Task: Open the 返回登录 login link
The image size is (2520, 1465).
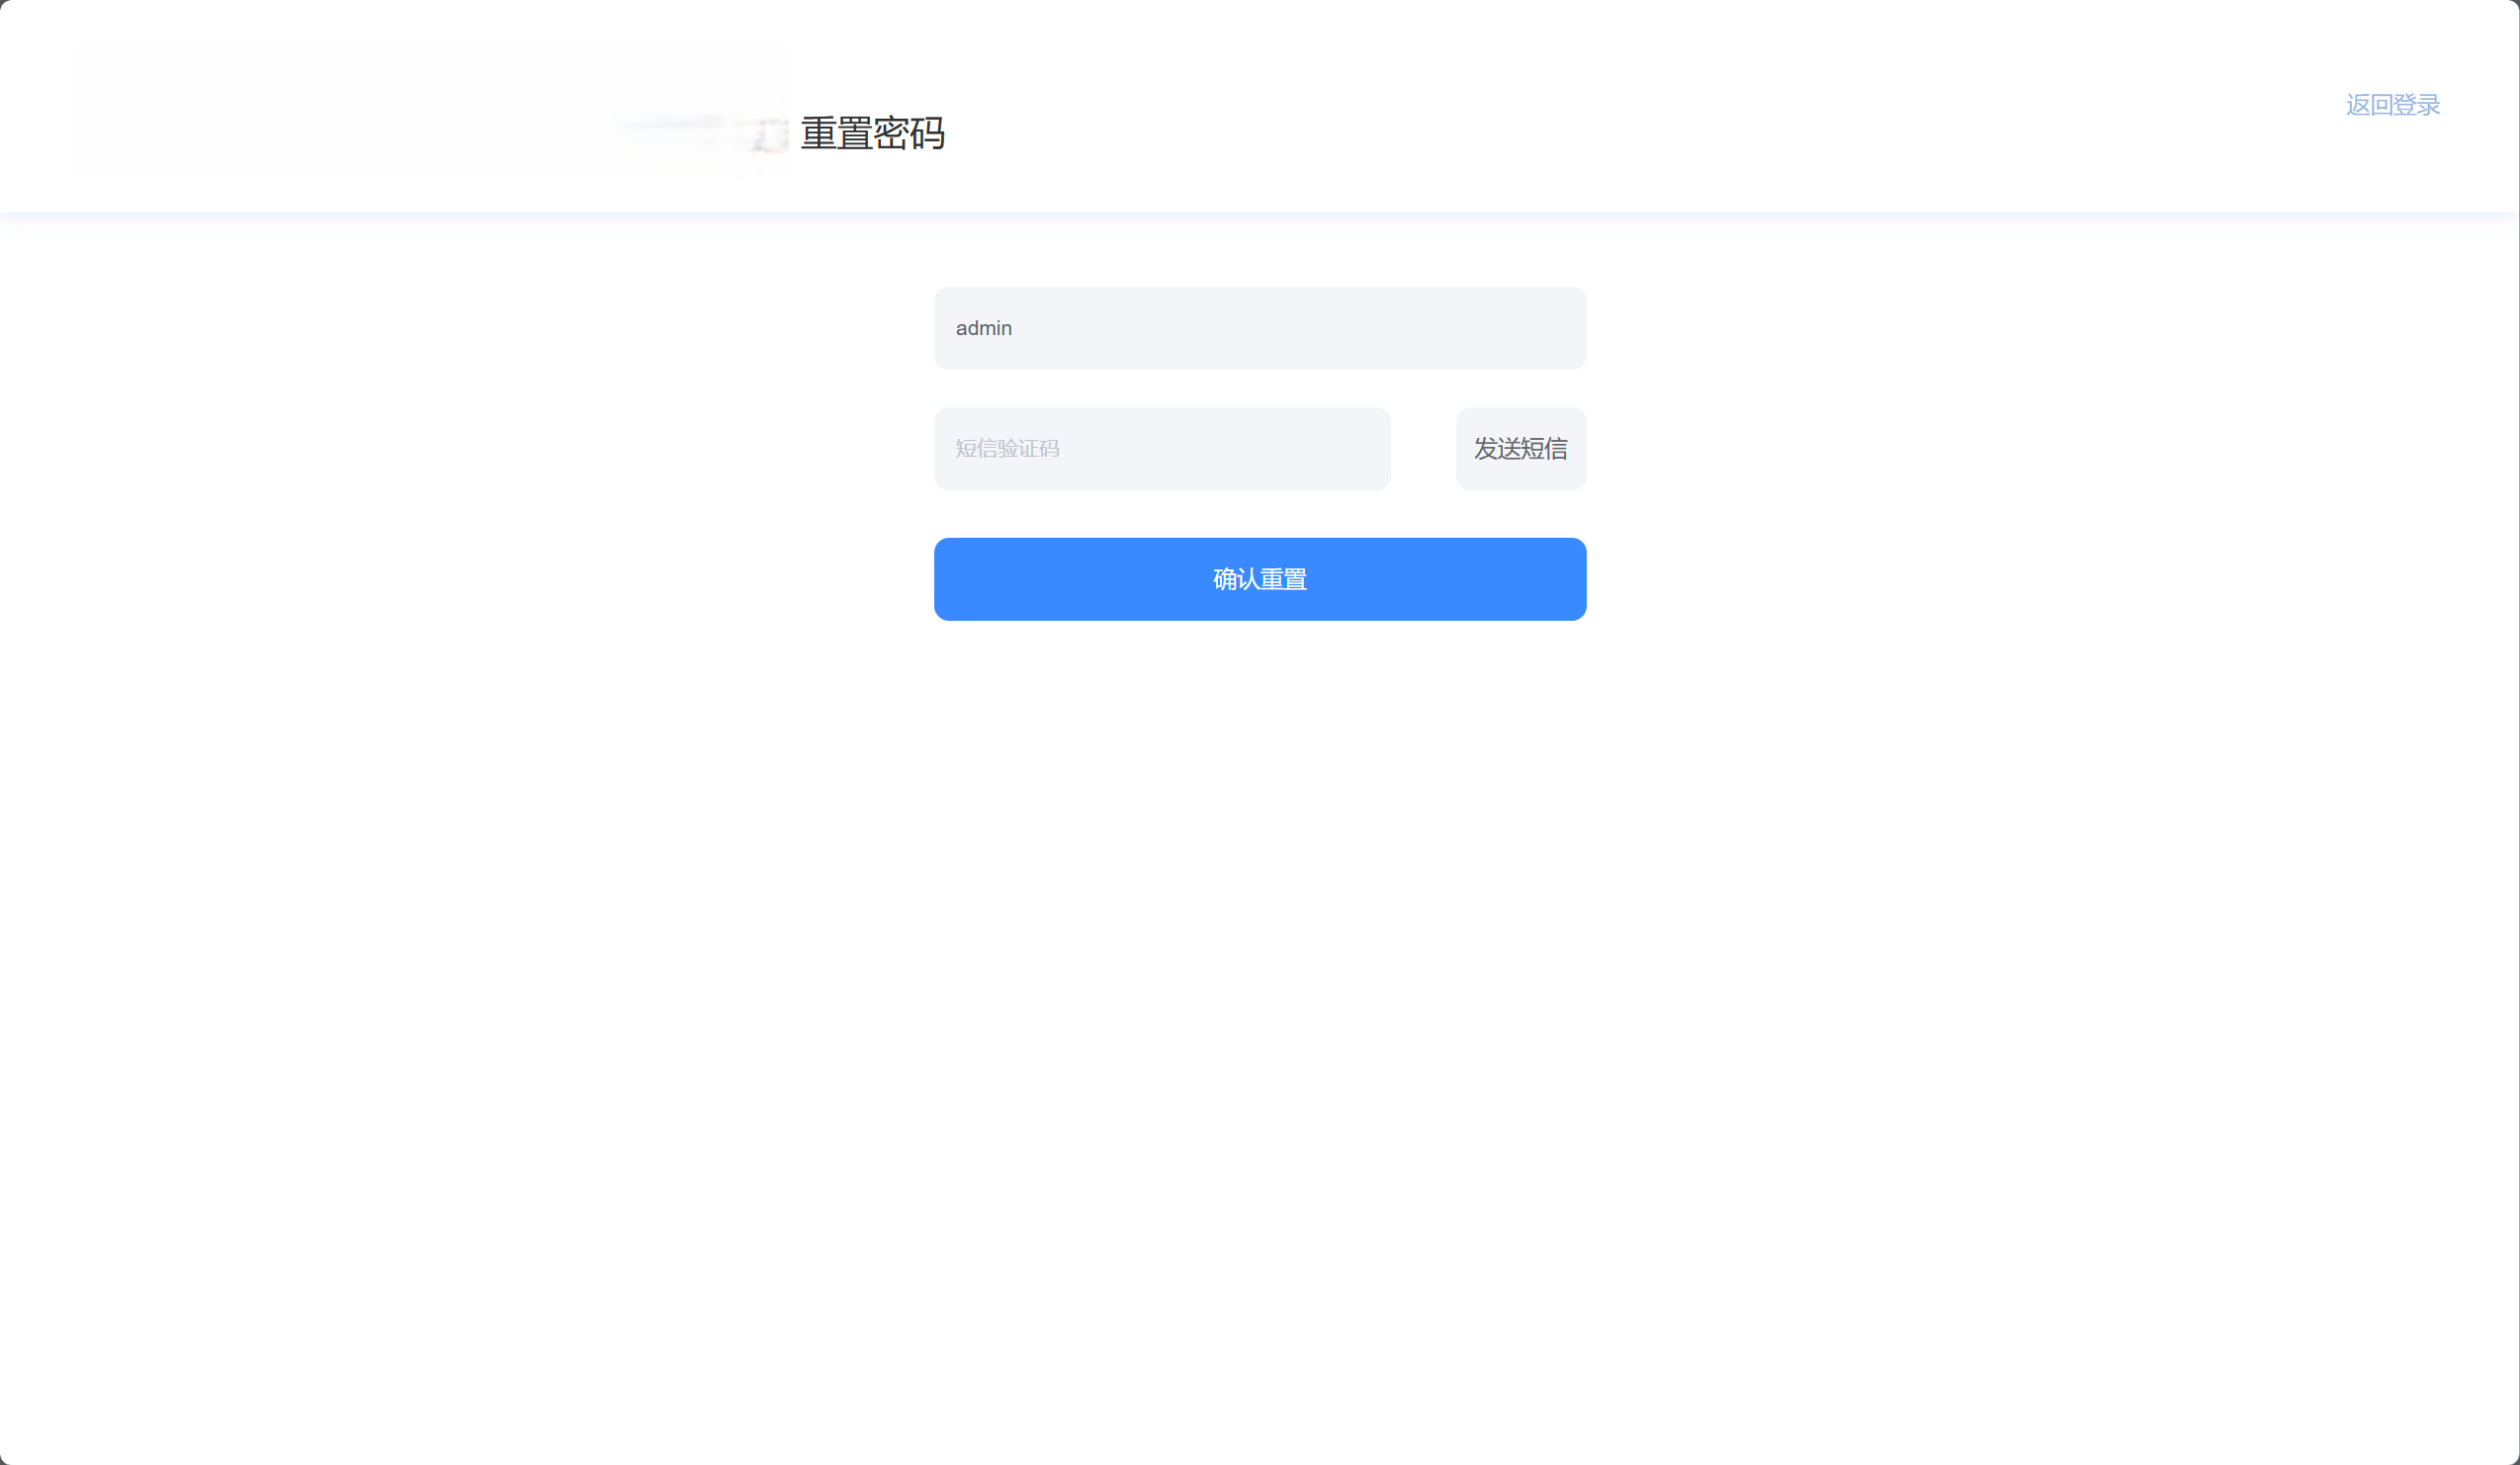Action: 2392,105
